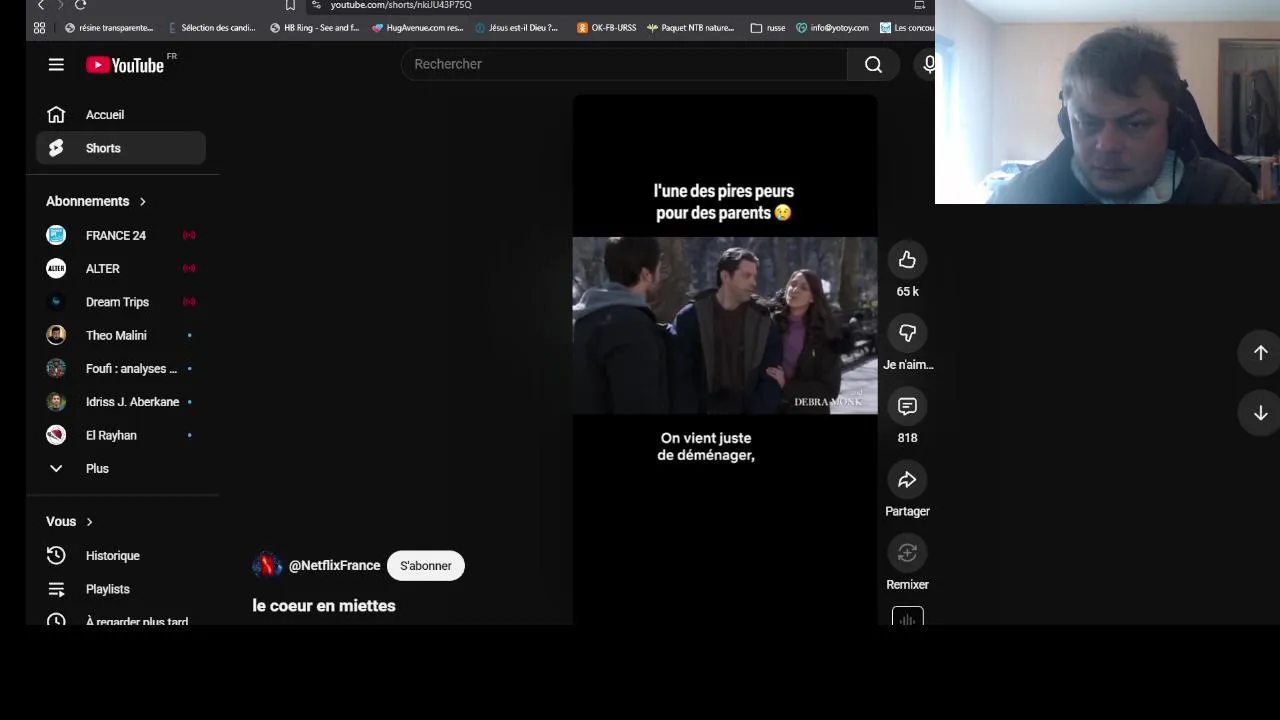Open 'Jésus est-il Dieu ?' bookmark

(x=517, y=28)
